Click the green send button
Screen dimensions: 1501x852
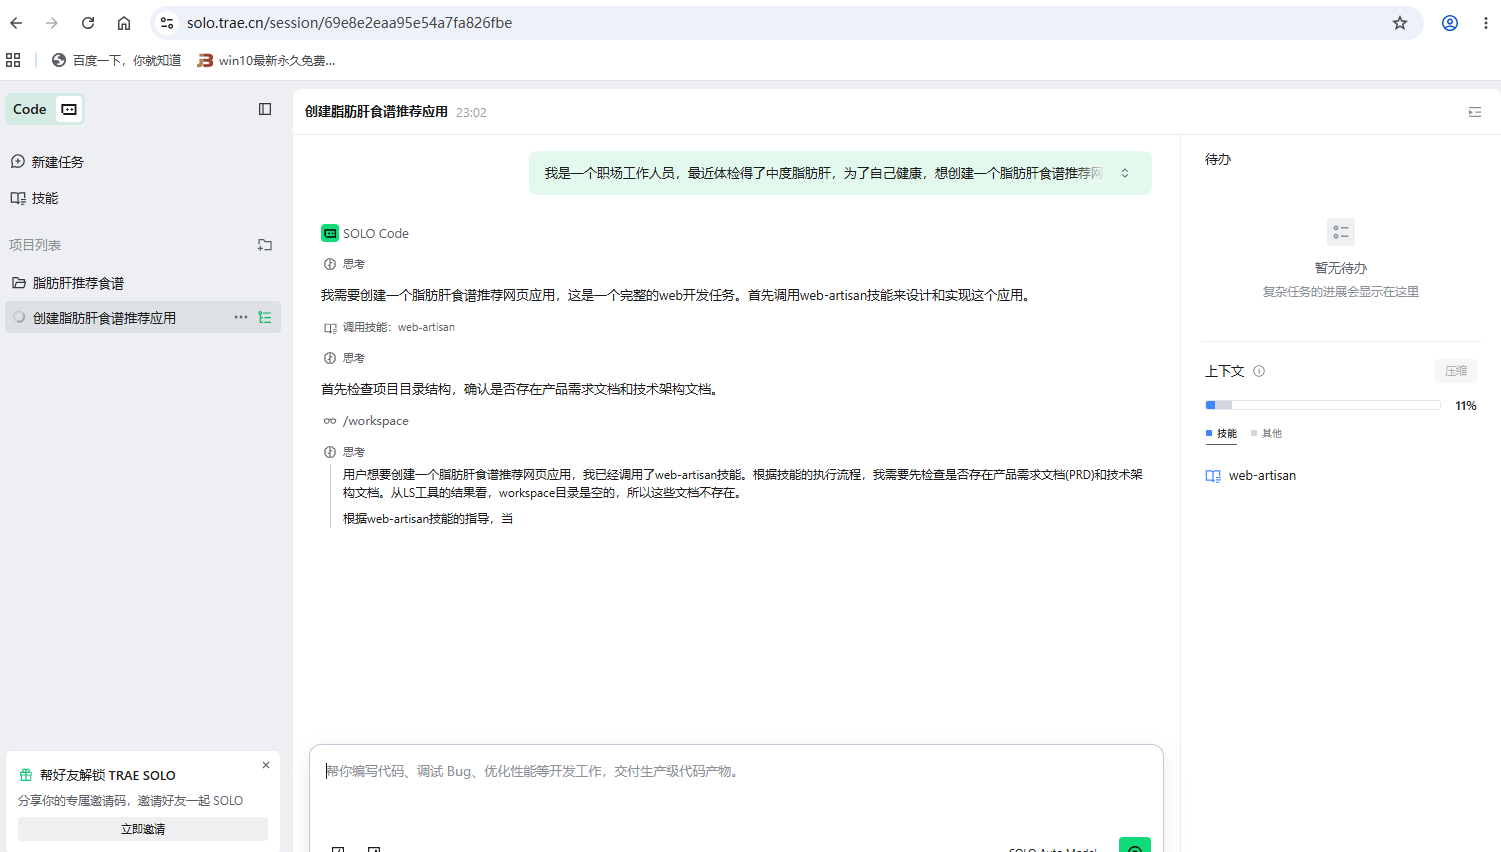(1134, 845)
